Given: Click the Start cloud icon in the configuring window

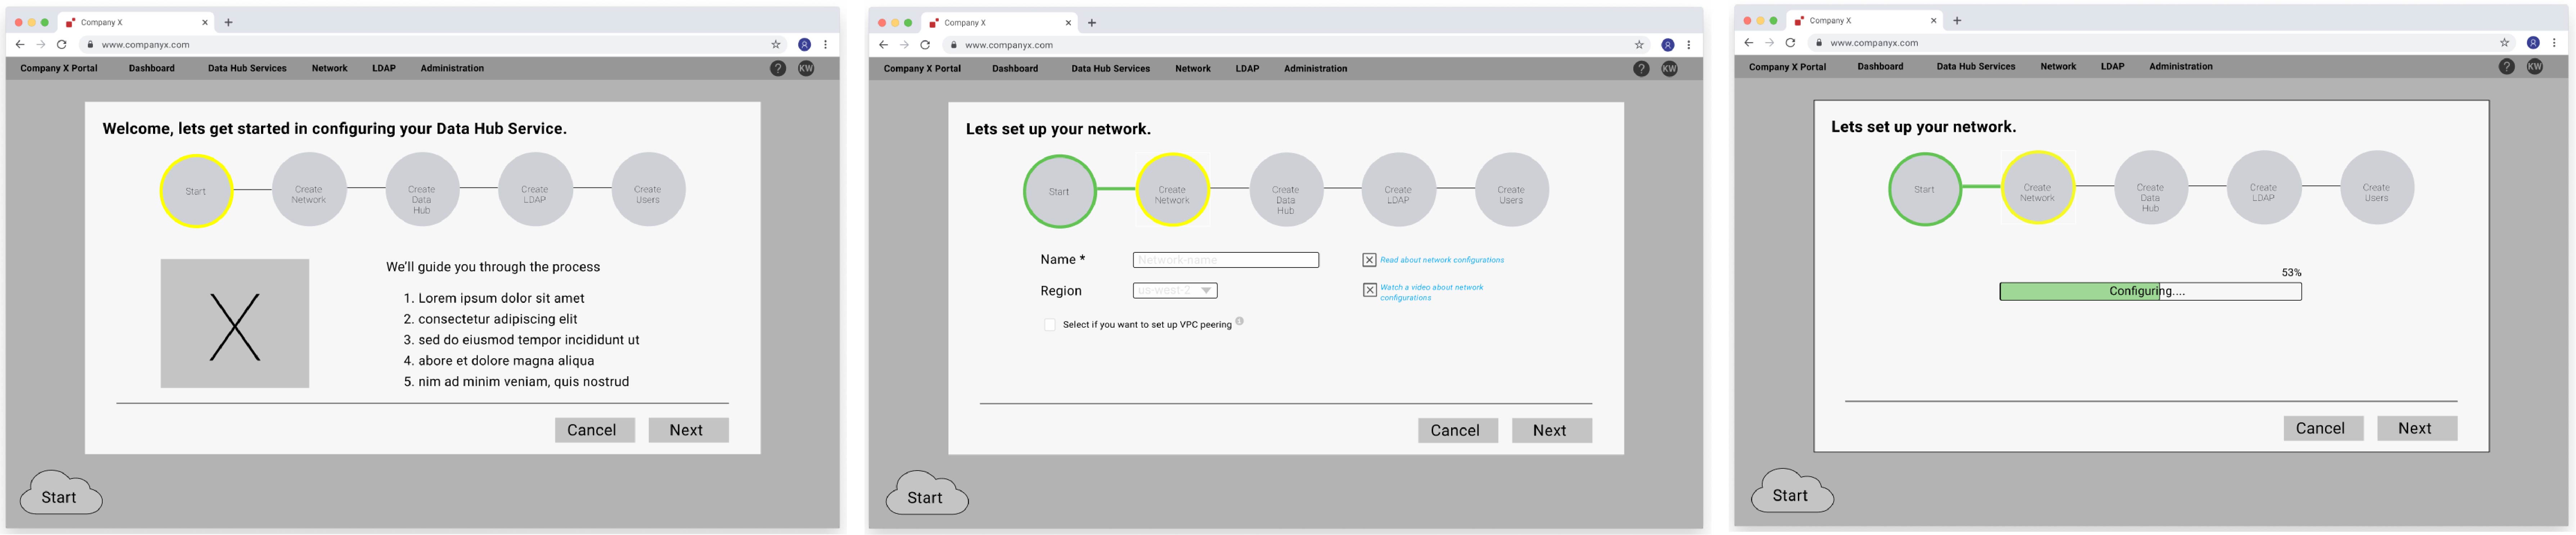Looking at the screenshot, I should [x=1792, y=491].
